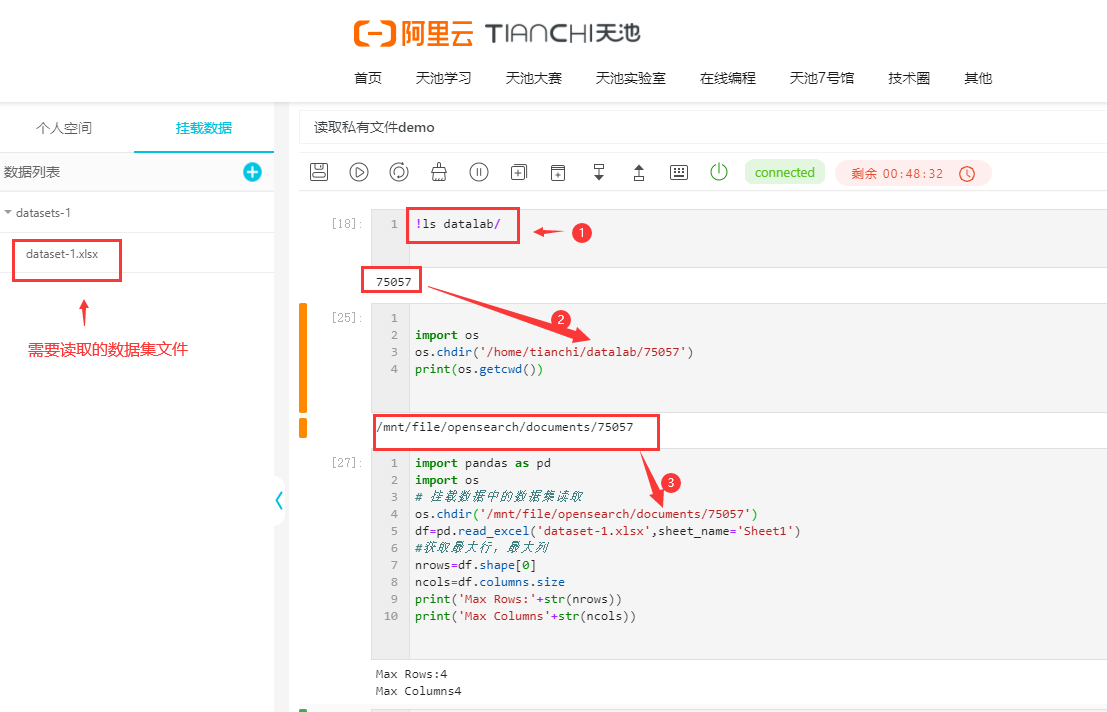Open the 在线编程 menu
The width and height of the screenshot is (1107, 712).
[728, 78]
